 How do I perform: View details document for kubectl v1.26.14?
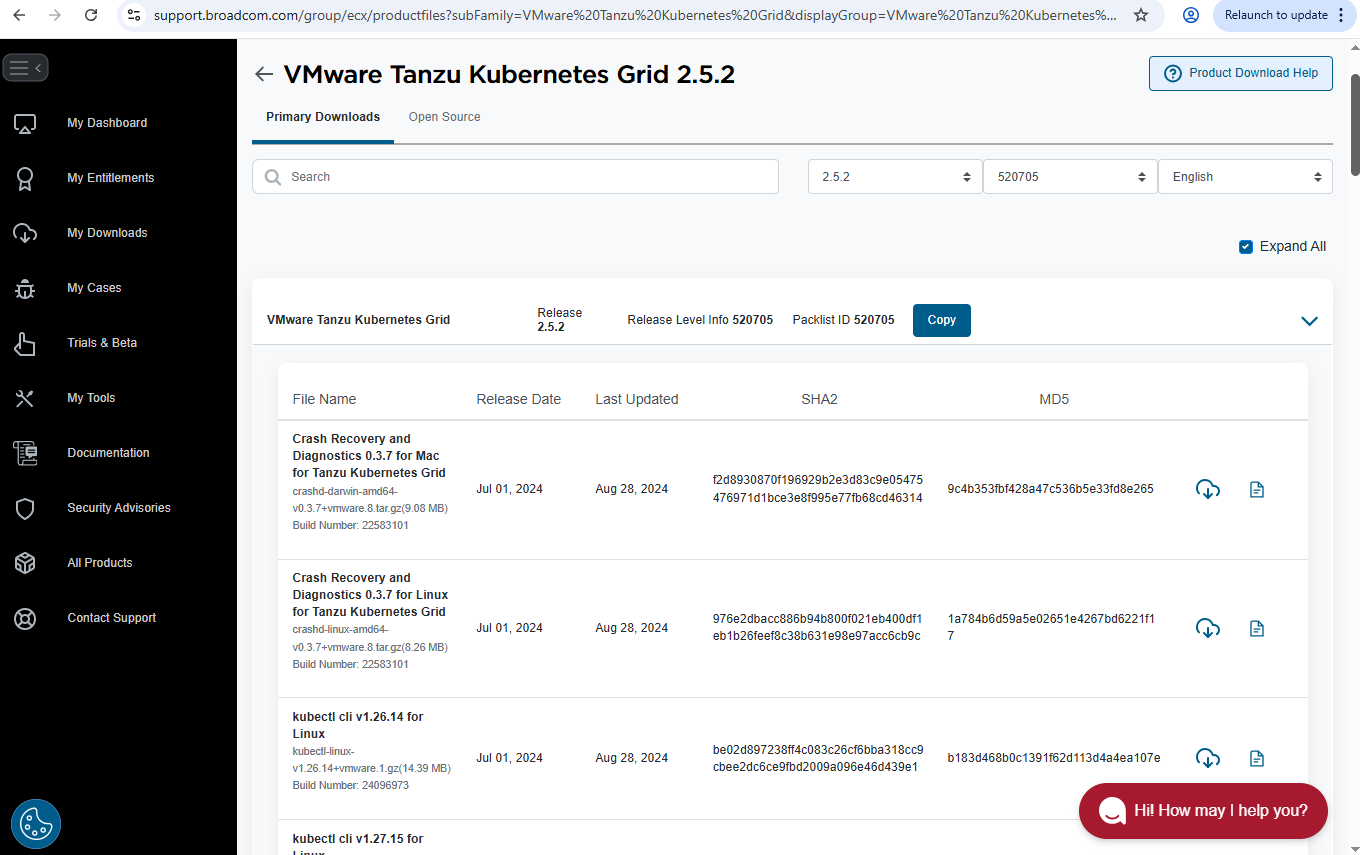(1257, 757)
